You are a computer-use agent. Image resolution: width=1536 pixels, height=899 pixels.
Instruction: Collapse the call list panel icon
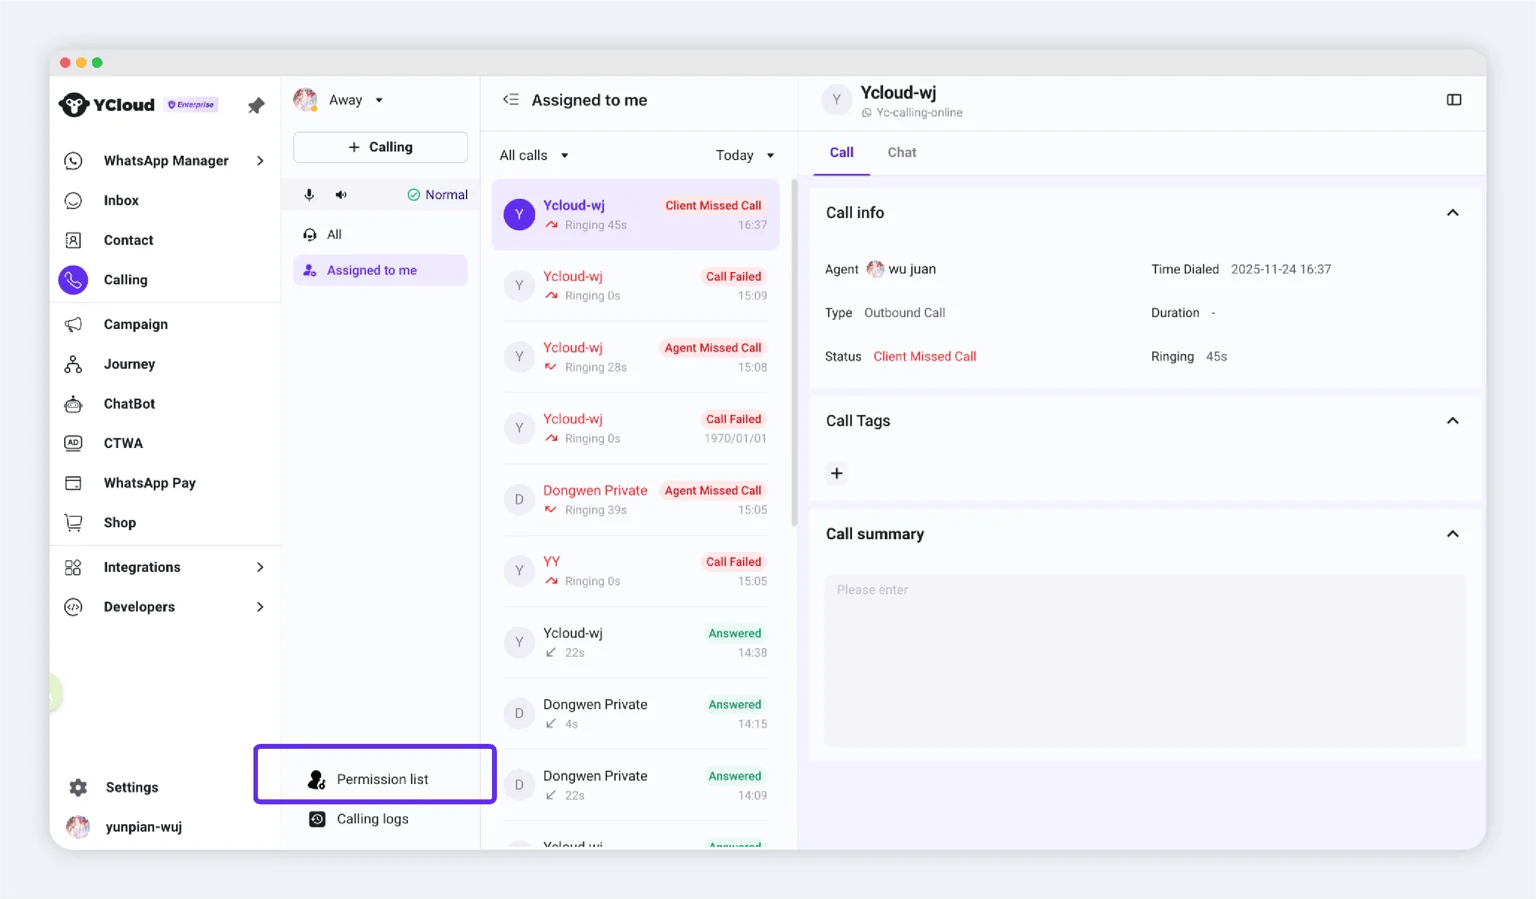point(511,100)
